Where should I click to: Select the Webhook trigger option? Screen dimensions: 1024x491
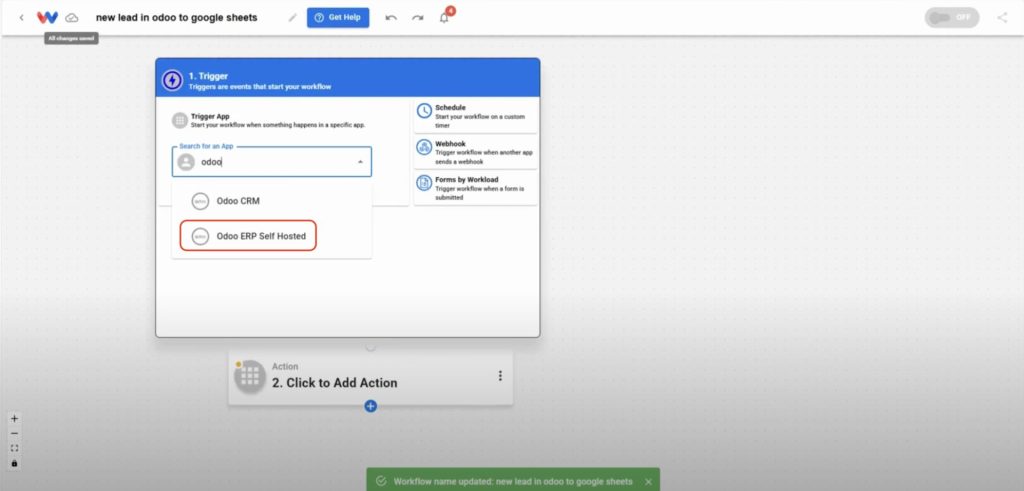475,152
